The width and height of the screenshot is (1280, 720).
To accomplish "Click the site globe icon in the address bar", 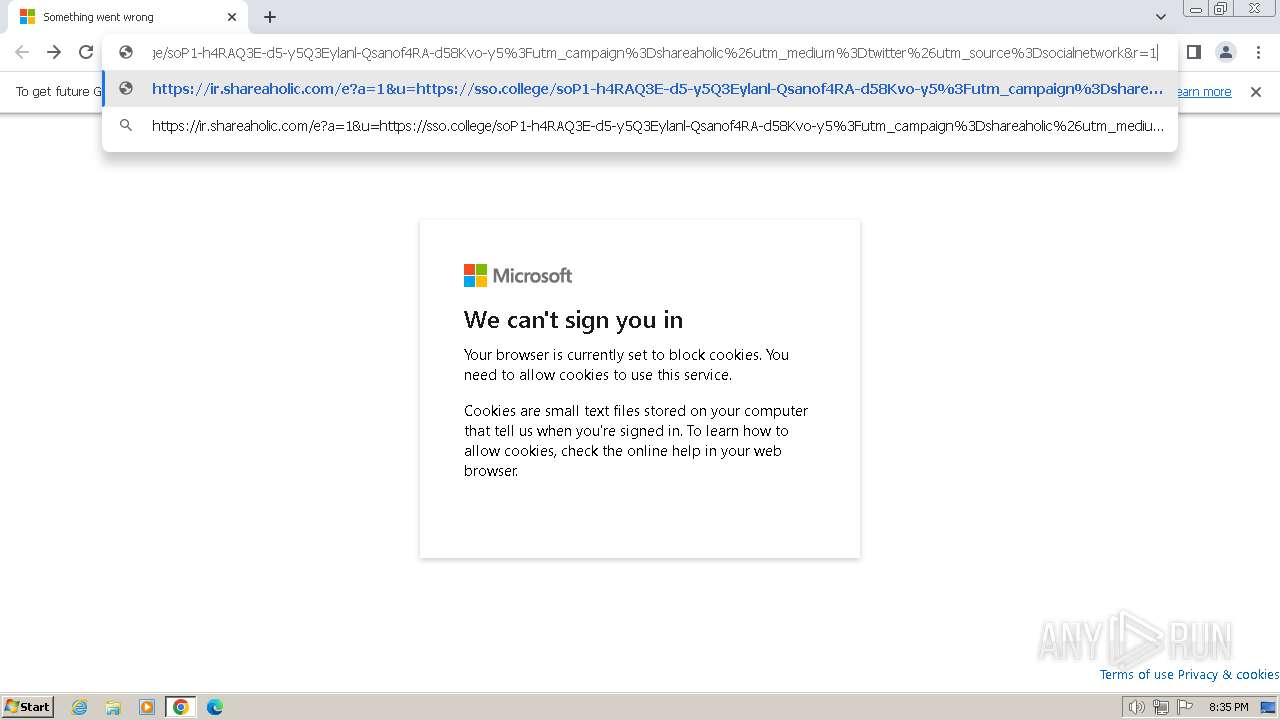I will tap(126, 52).
